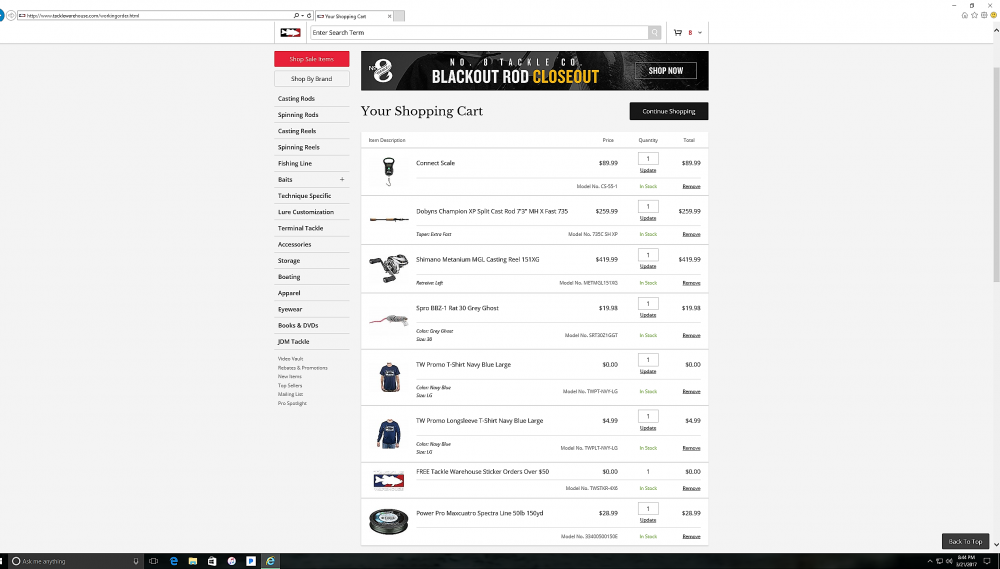Screen dimensions: 1000x569
Task: Launch Microsoft Edge from the taskbar
Action: click(x=173, y=561)
